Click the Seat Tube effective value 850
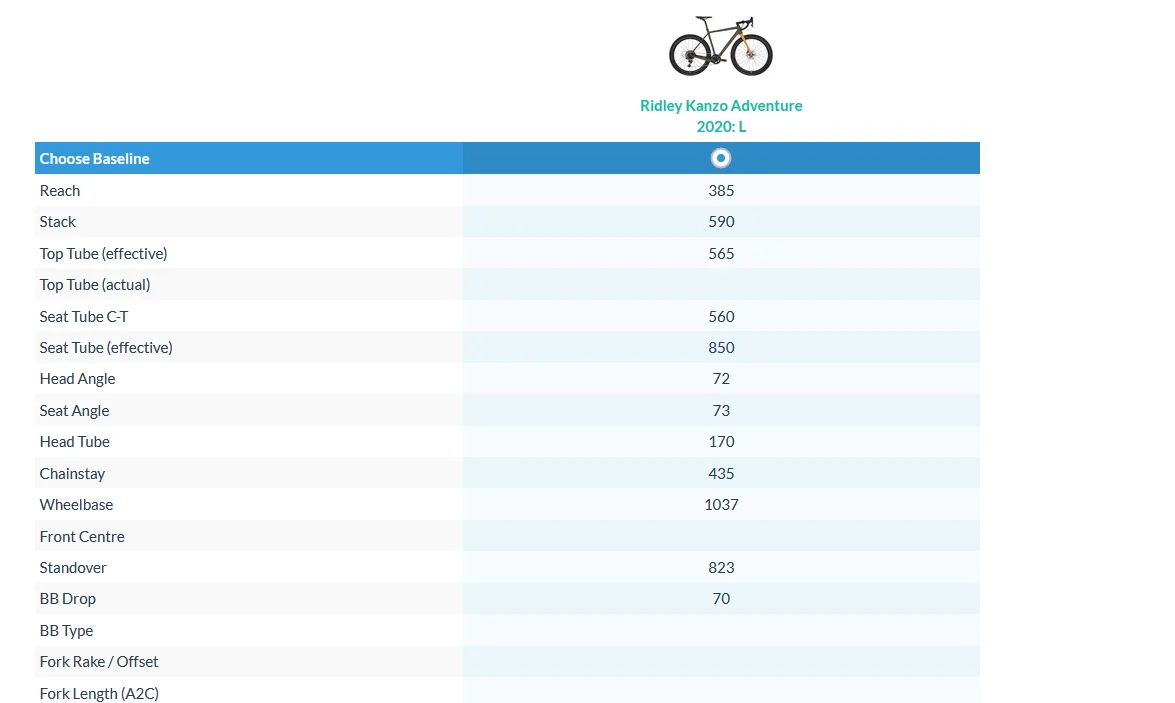 [721, 348]
